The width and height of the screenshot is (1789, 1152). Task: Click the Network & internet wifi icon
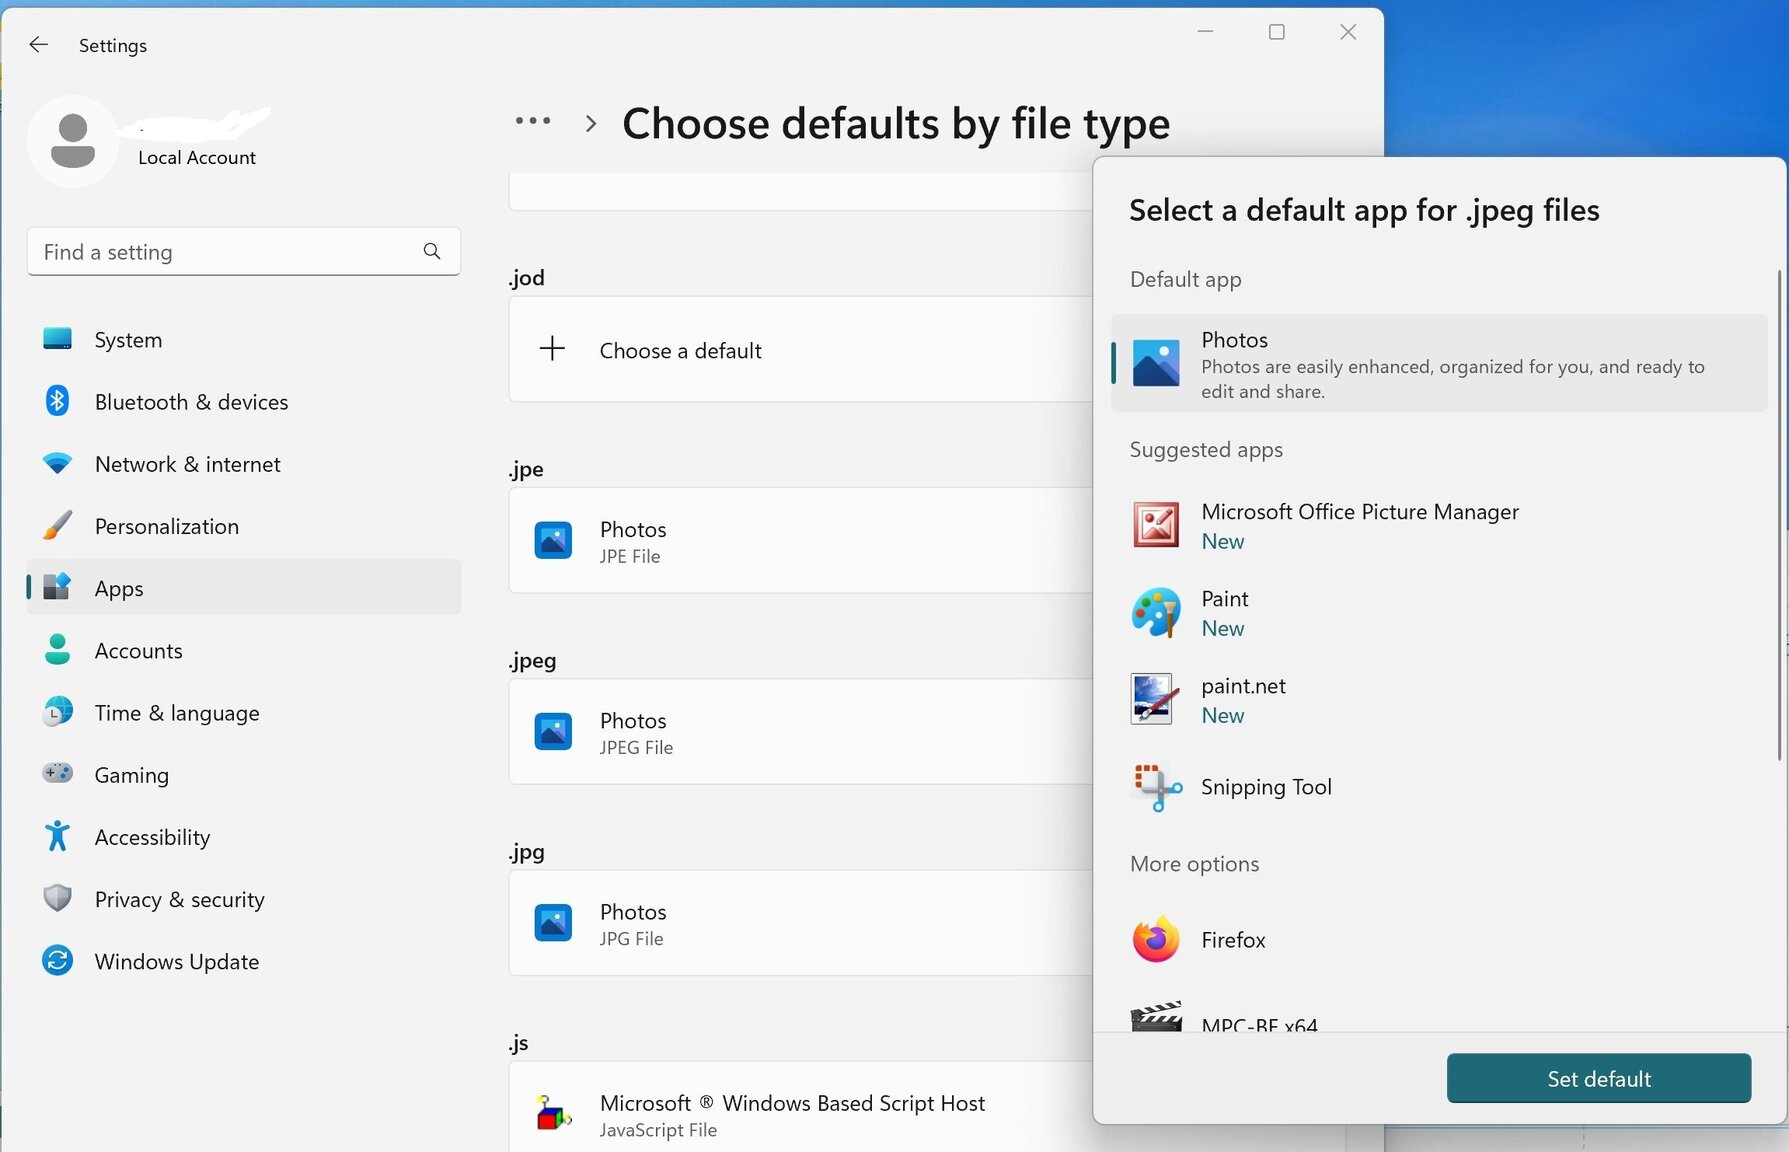point(58,463)
